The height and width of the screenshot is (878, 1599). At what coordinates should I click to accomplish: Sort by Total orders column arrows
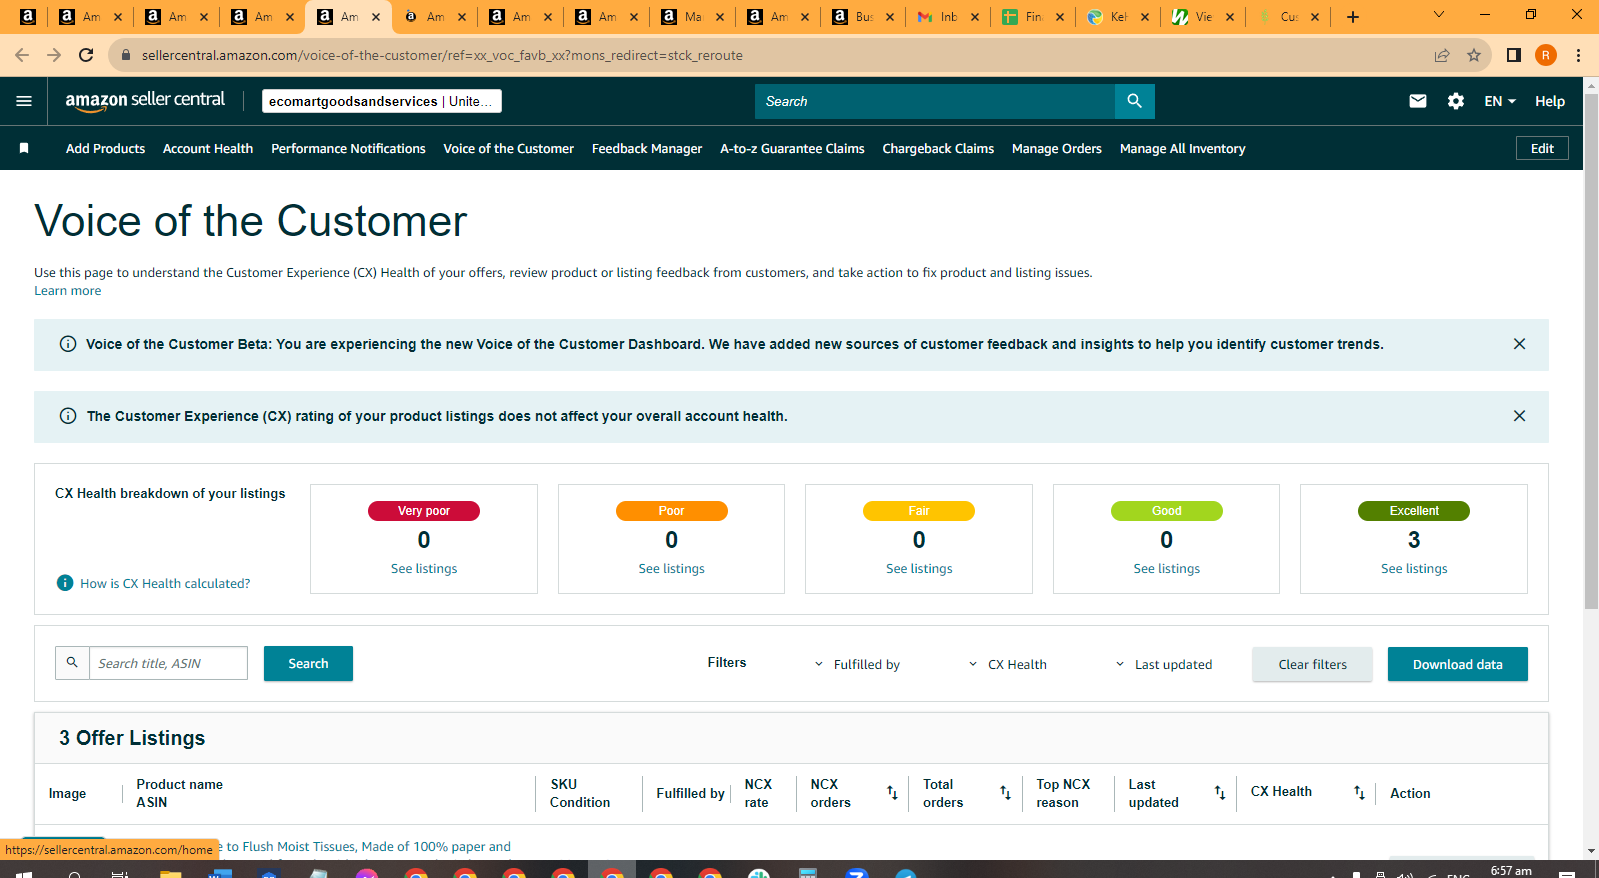click(1005, 793)
